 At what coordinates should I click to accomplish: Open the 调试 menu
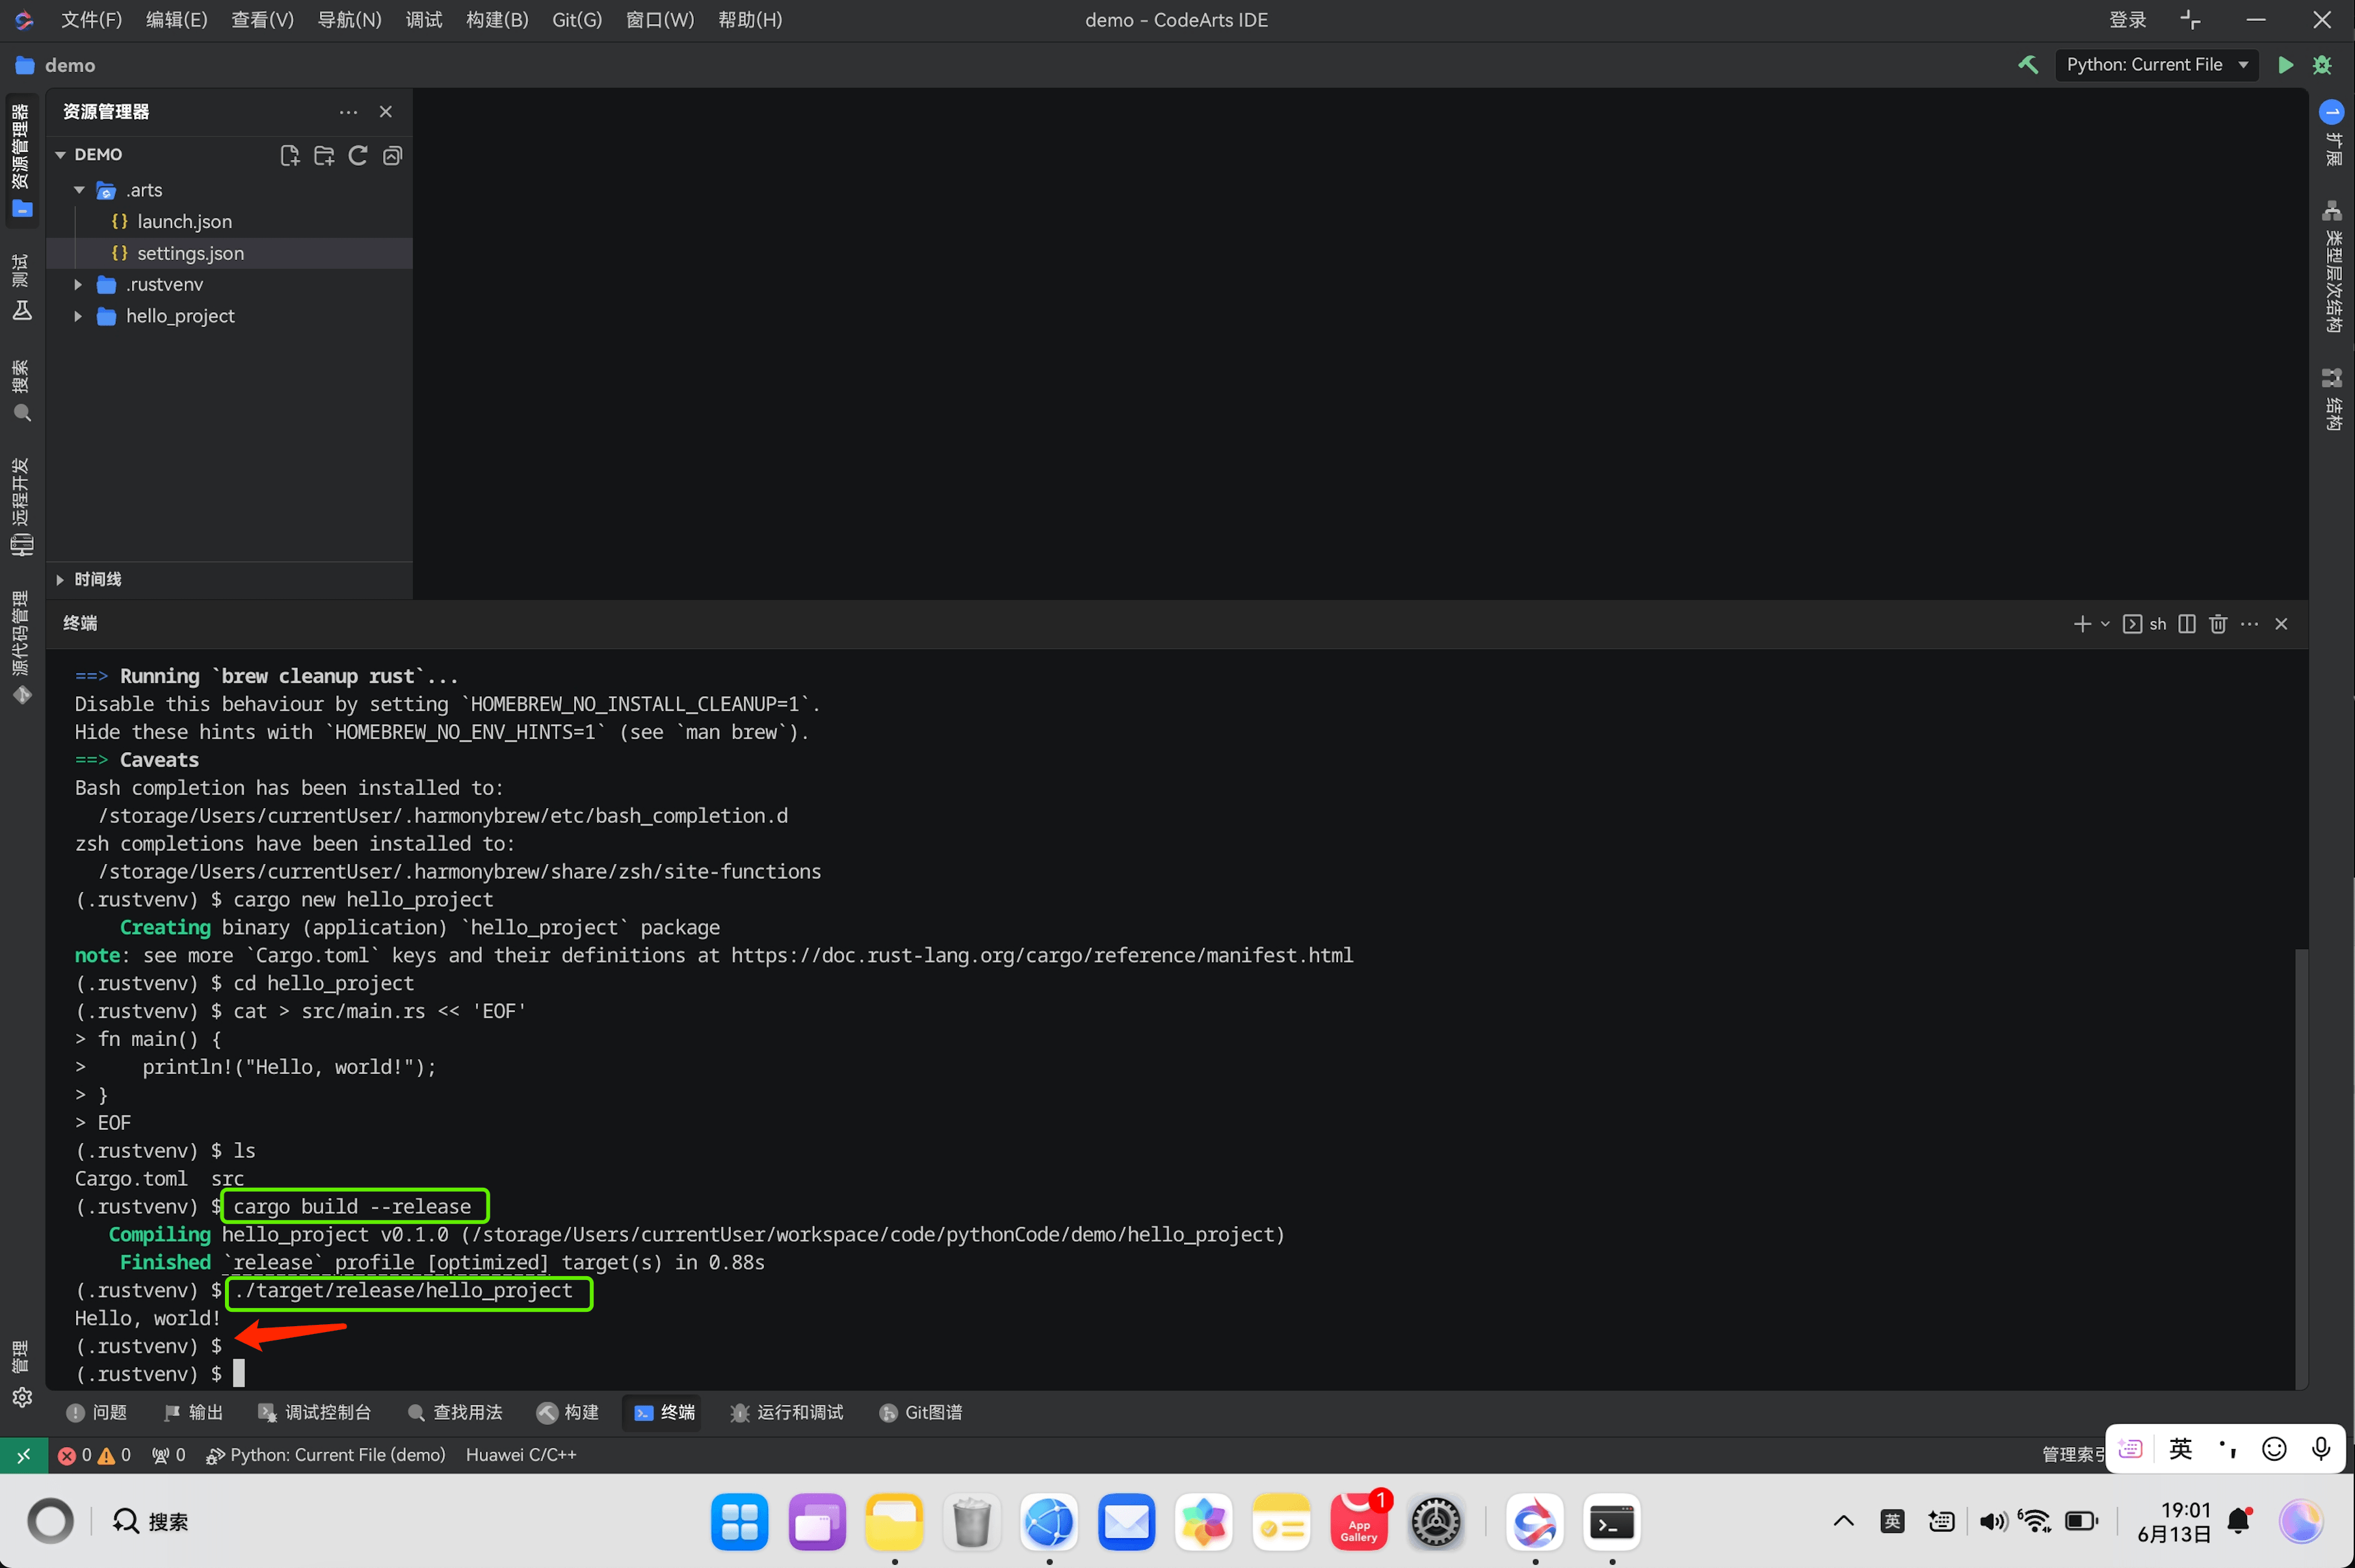[x=423, y=20]
